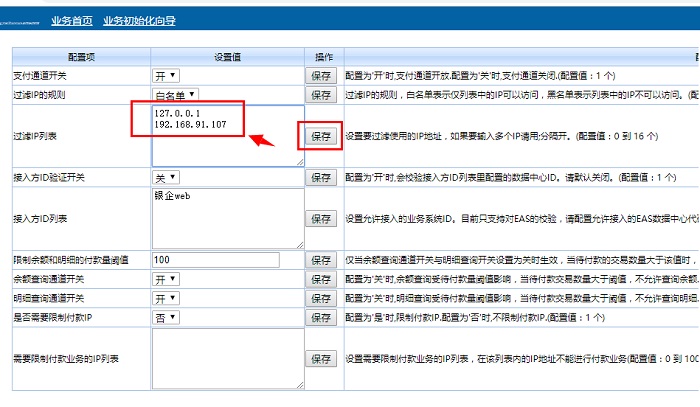Click the empty 需要限制付款业务的IP列表 text area

click(227, 358)
